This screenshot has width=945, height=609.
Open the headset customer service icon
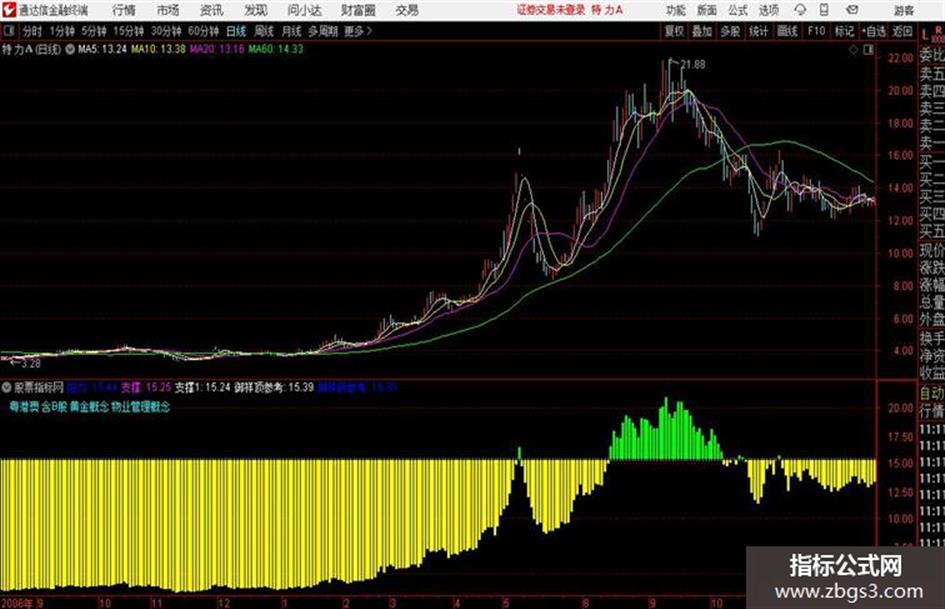tap(800, 10)
